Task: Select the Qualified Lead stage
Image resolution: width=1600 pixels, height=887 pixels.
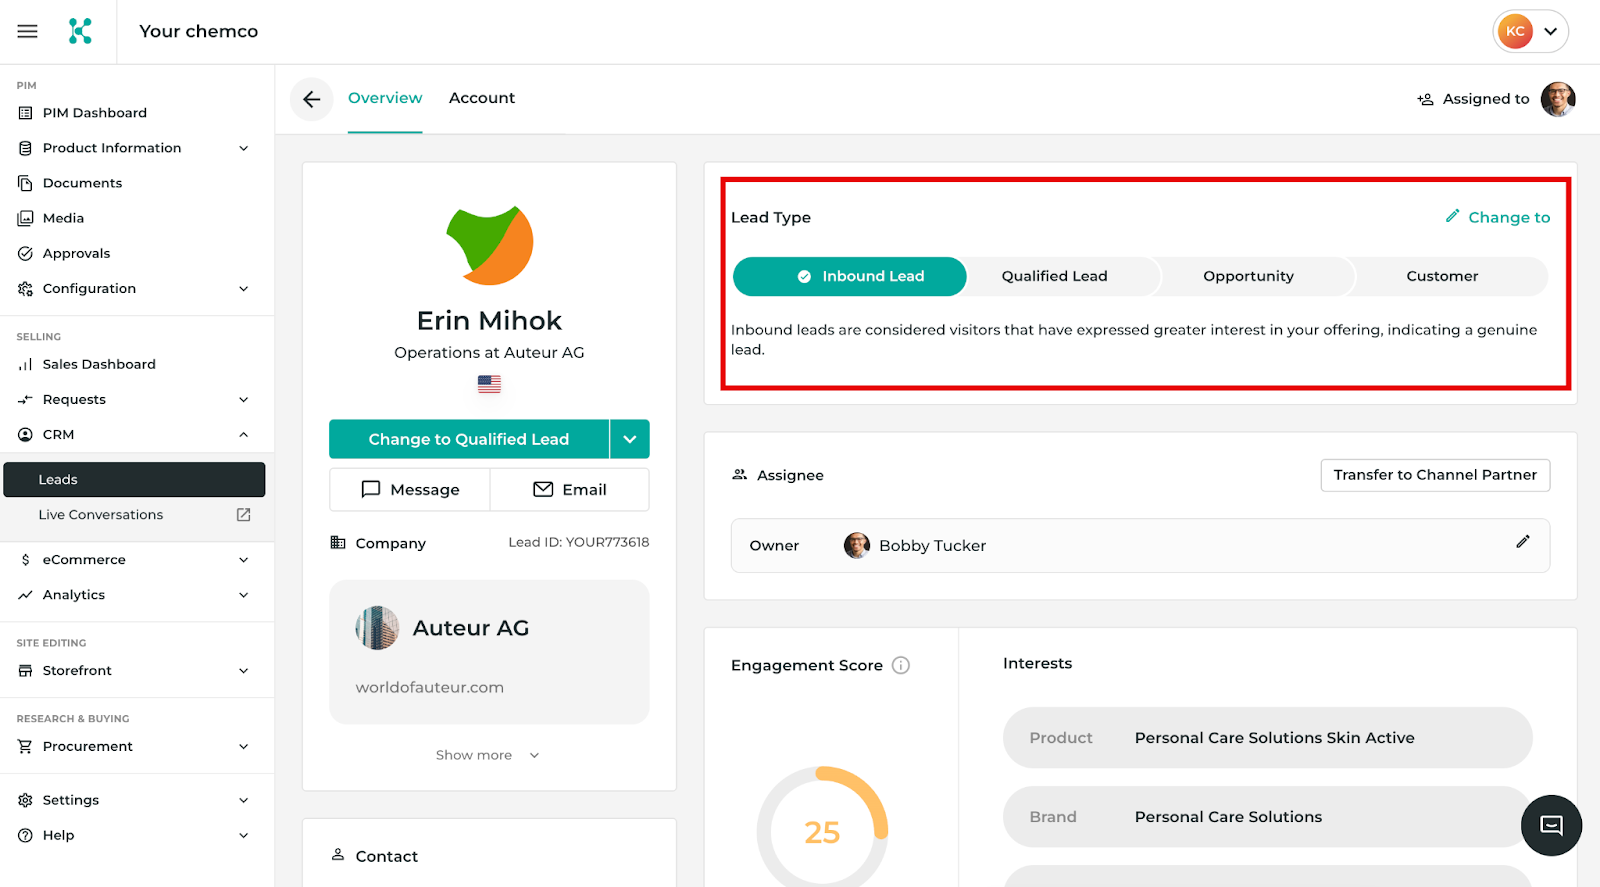Action: (x=1054, y=277)
